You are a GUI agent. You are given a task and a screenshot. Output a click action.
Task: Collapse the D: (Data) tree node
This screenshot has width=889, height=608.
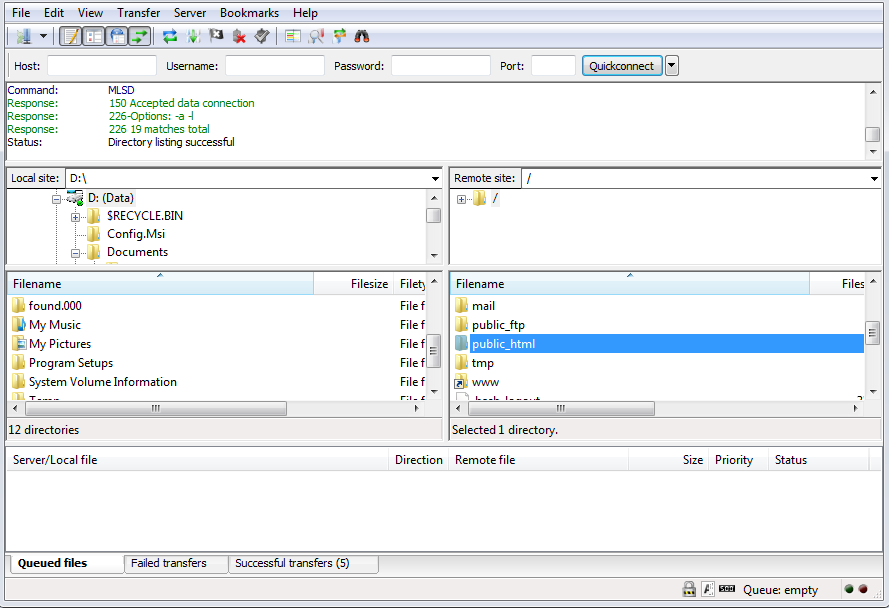tap(57, 197)
